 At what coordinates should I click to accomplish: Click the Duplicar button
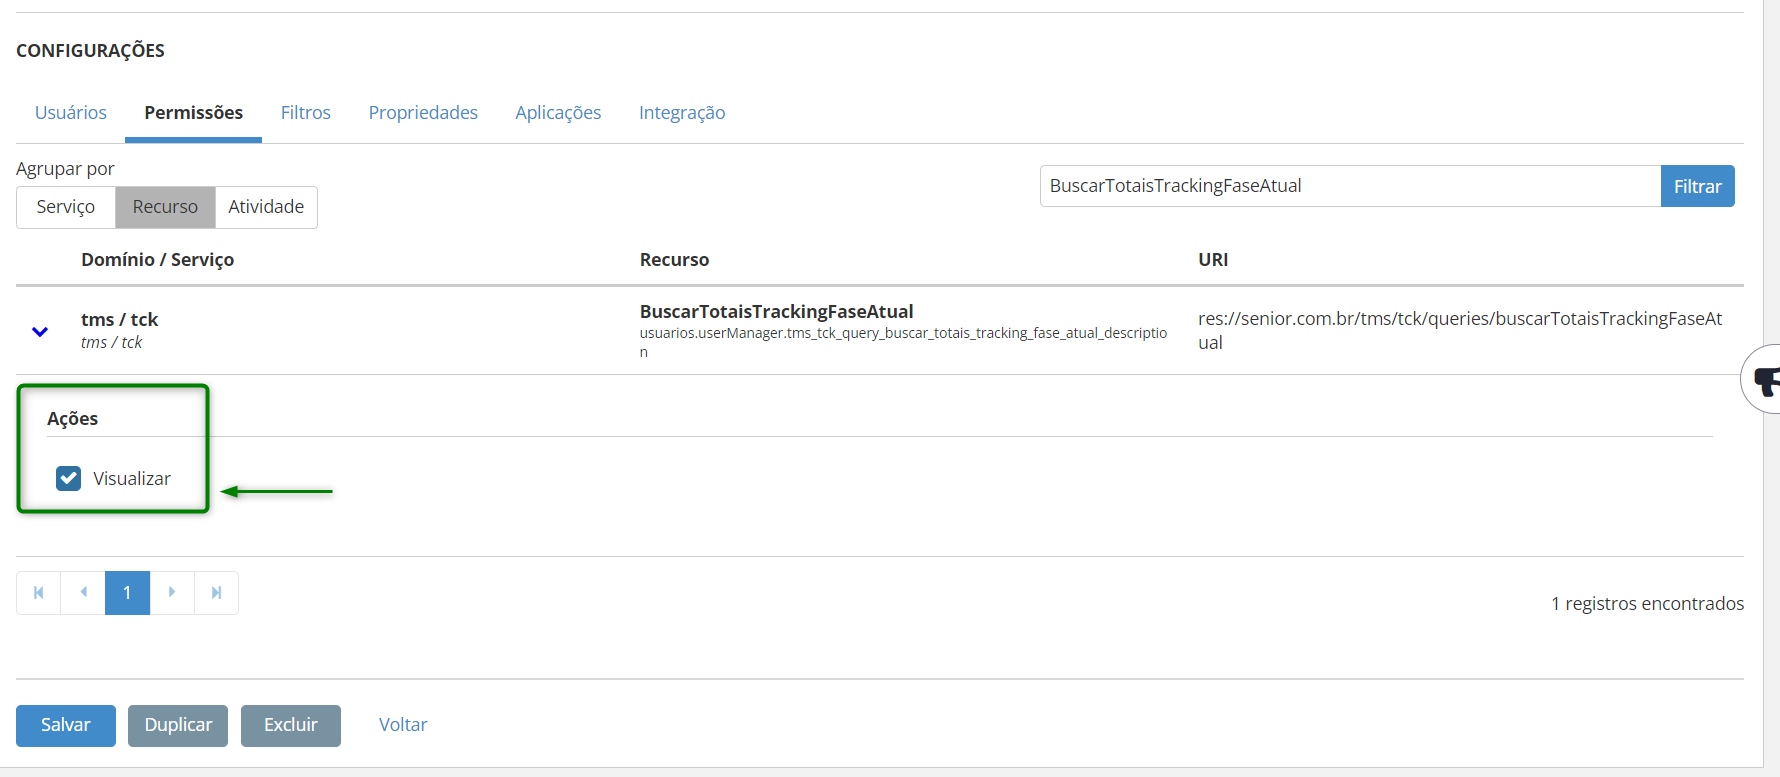pos(178,725)
